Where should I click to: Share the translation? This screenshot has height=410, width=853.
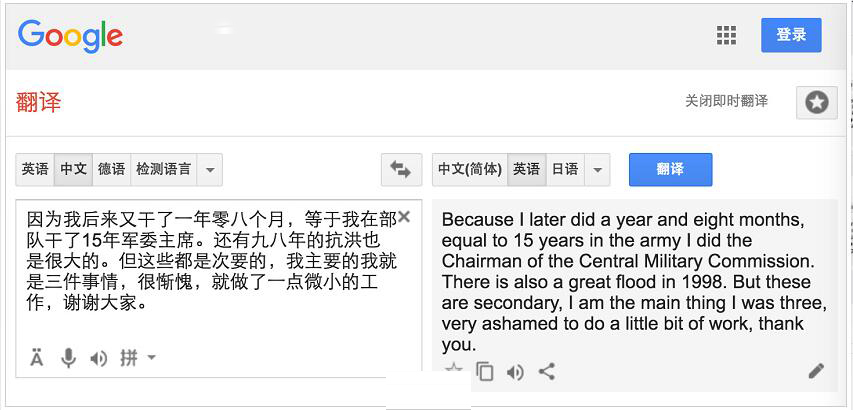click(x=547, y=372)
